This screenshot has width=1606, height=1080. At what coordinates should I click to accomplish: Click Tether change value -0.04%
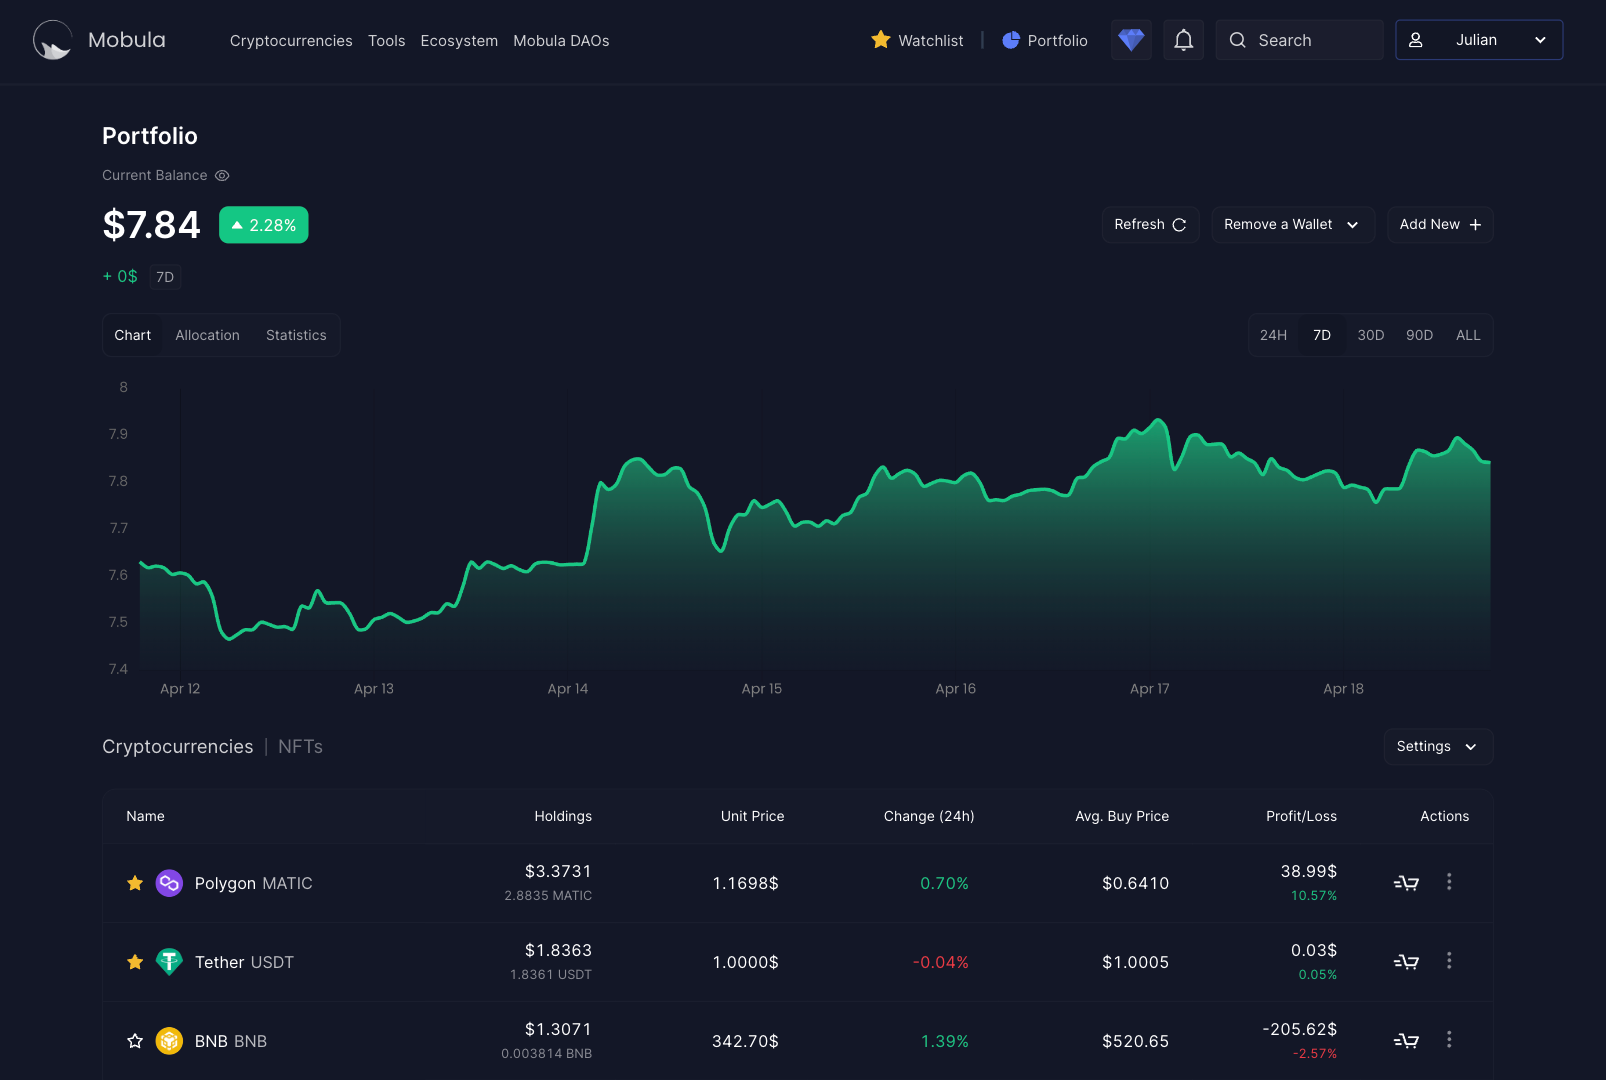point(940,962)
